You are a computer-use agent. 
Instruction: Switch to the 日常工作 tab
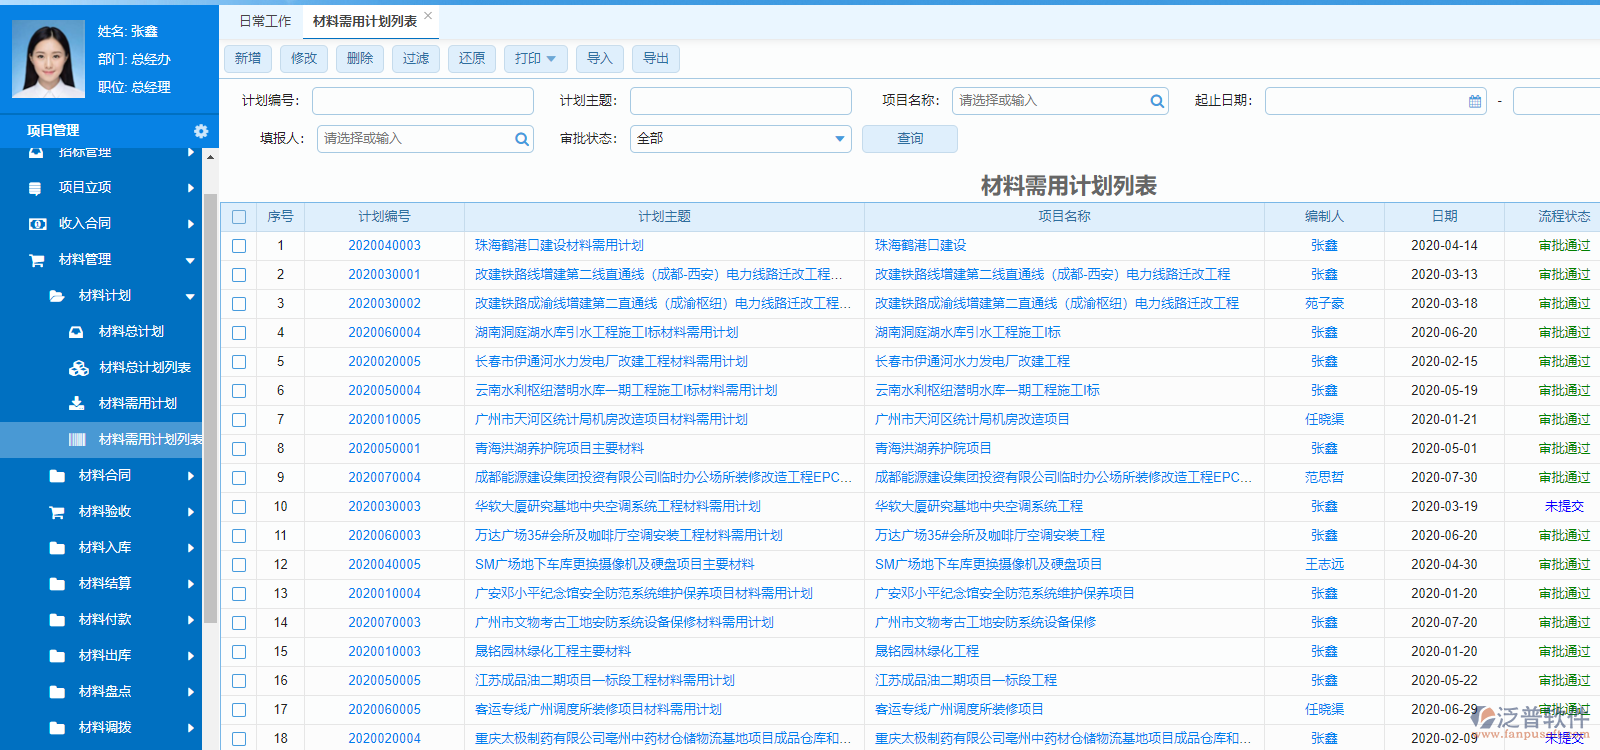(x=265, y=21)
